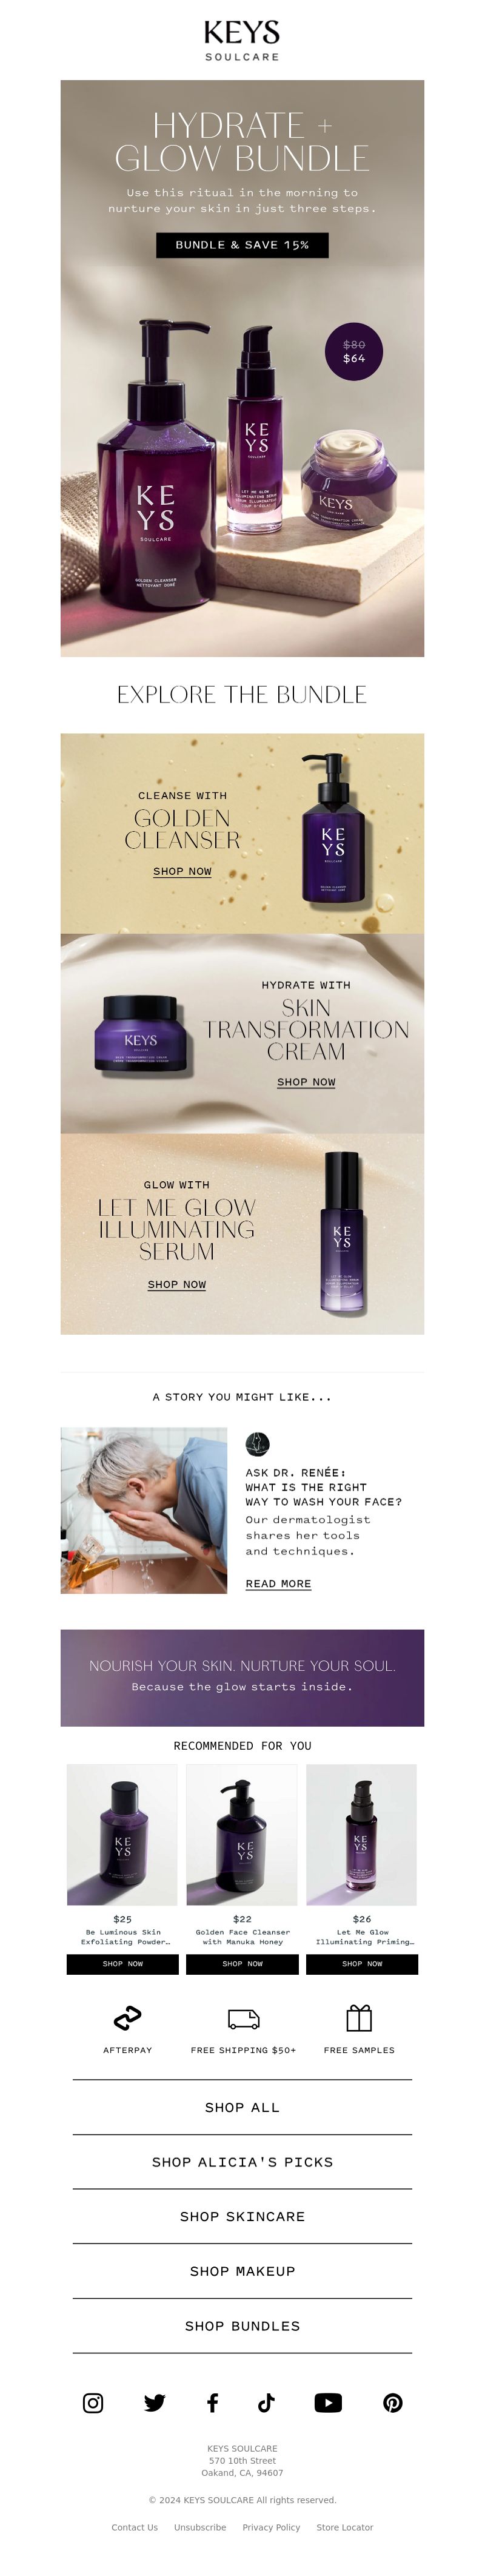Open the YouTube icon

pos(328,2403)
